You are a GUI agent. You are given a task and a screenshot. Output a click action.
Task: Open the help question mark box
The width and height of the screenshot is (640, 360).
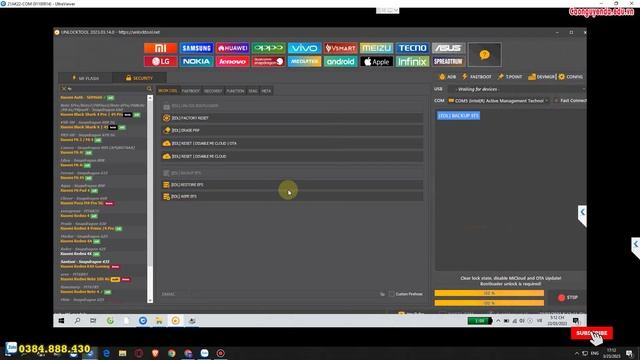(484, 55)
